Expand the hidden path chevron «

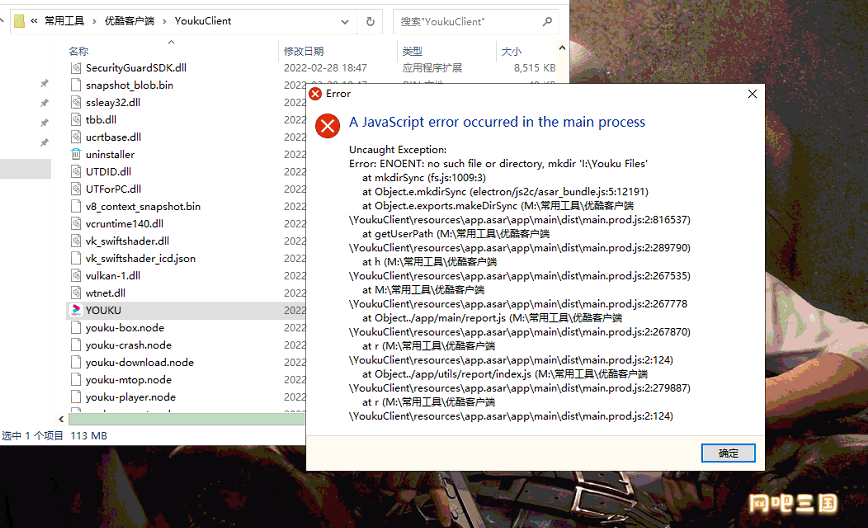34,21
